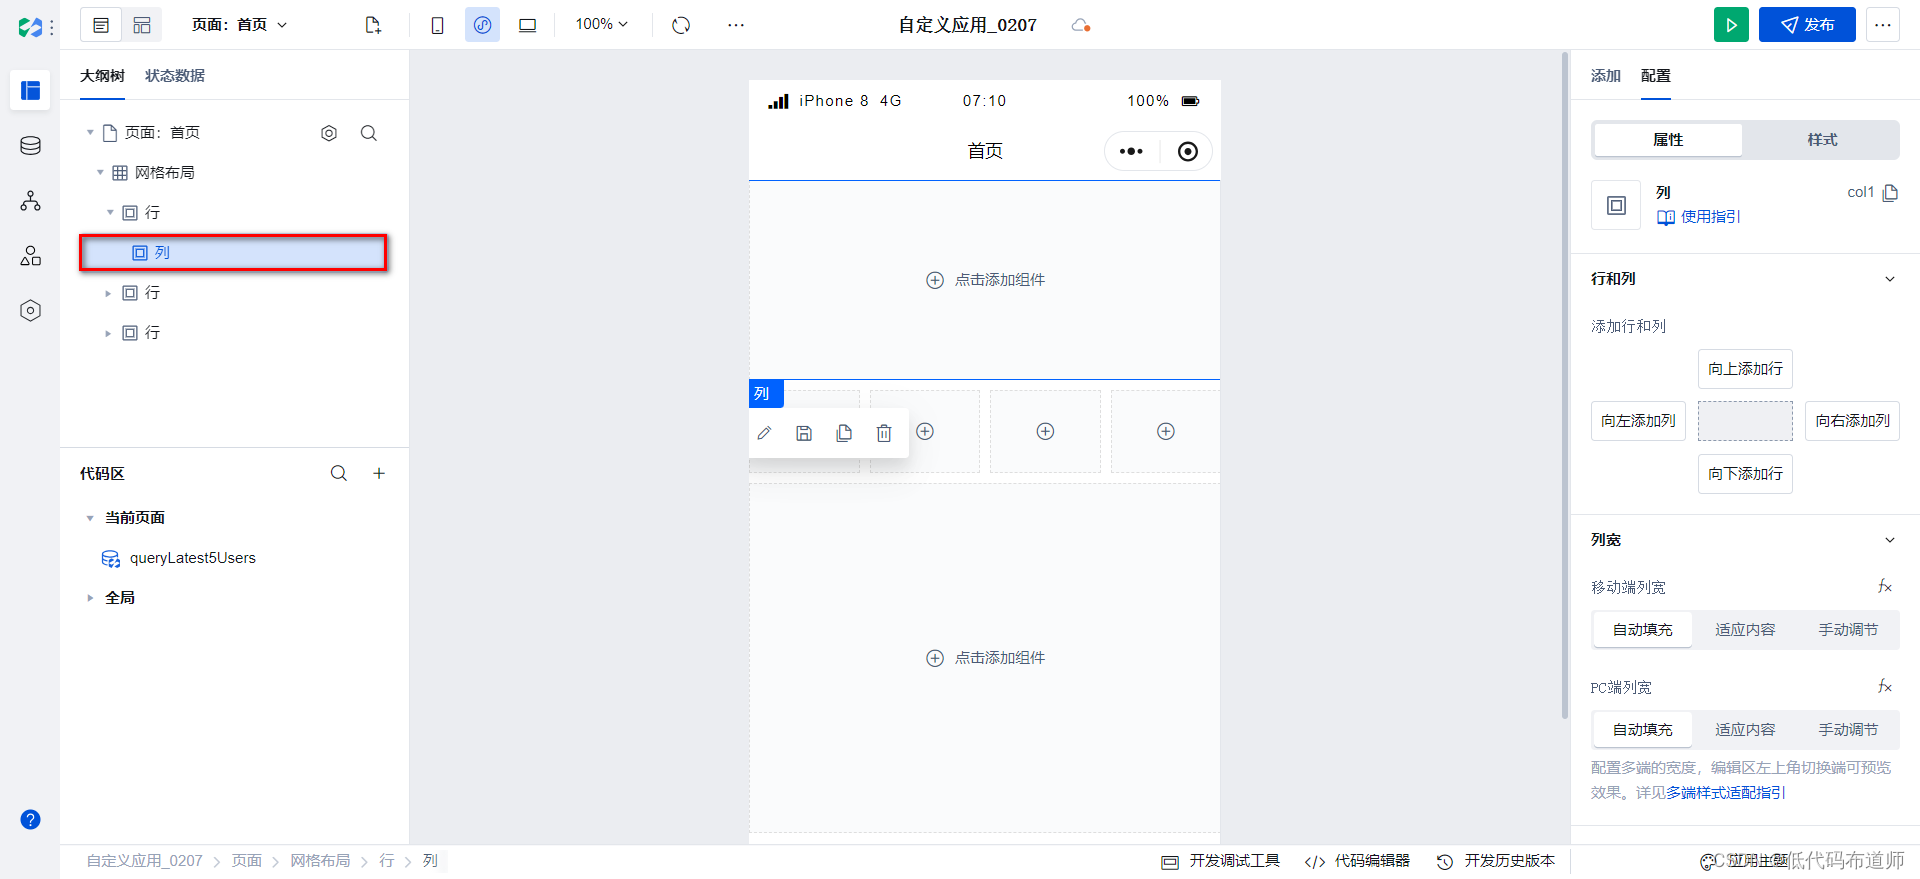Image resolution: width=1920 pixels, height=879 pixels.
Task: Open the data source database icon
Action: tap(30, 146)
